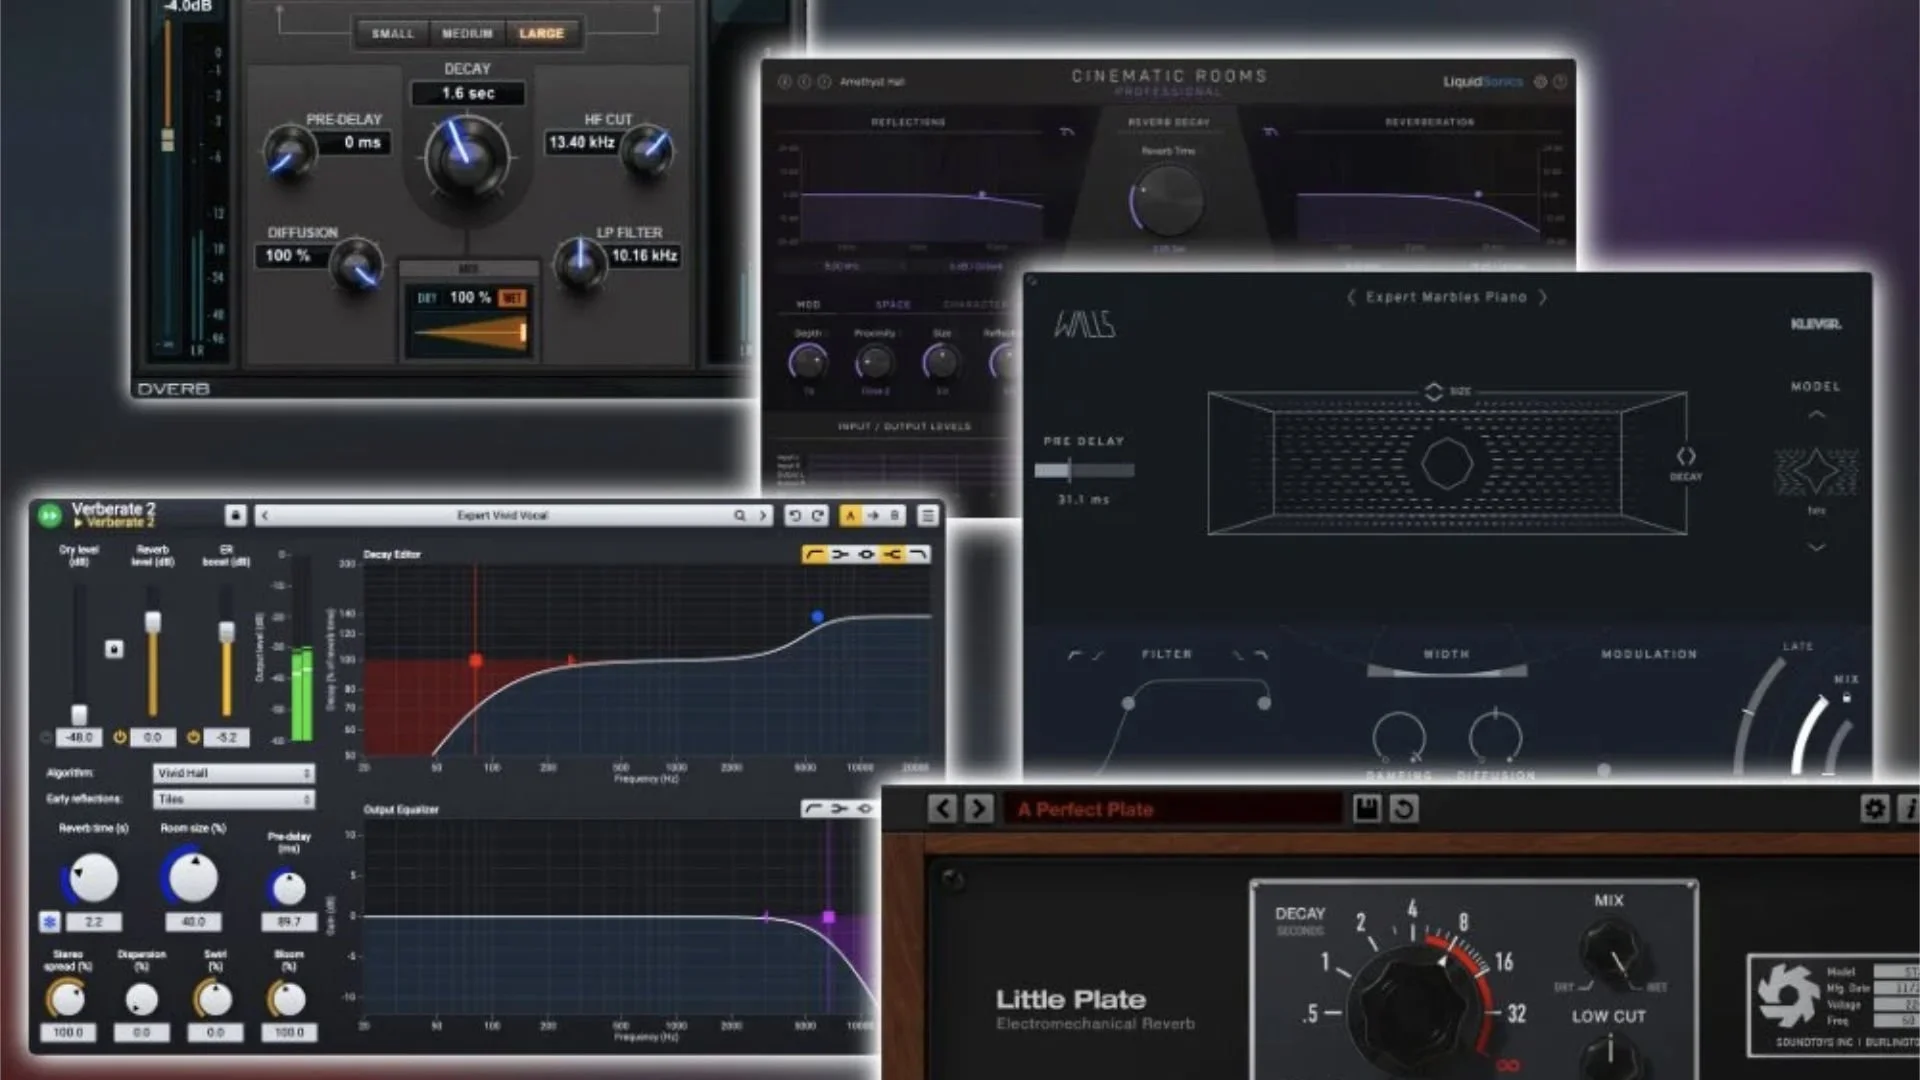
Task: Click the next preset arrow in Little Plate
Action: [977, 808]
